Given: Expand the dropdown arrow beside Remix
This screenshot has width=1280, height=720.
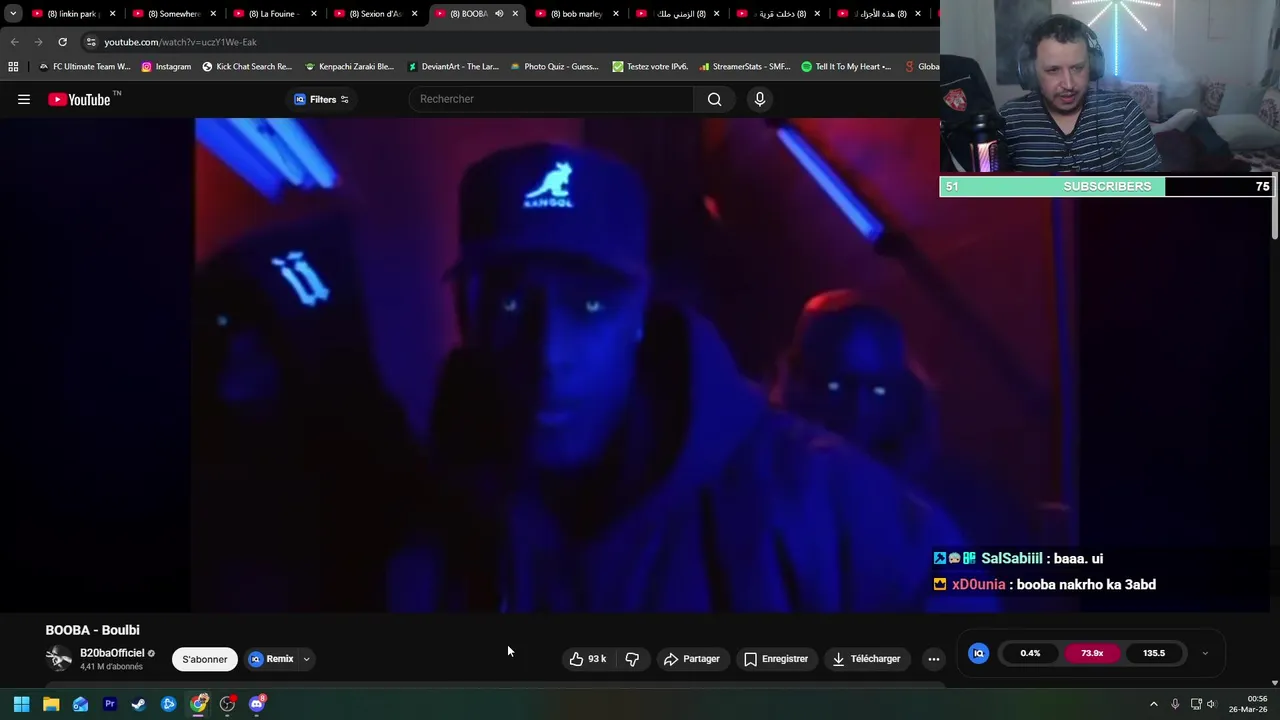Looking at the screenshot, I should pos(307,659).
